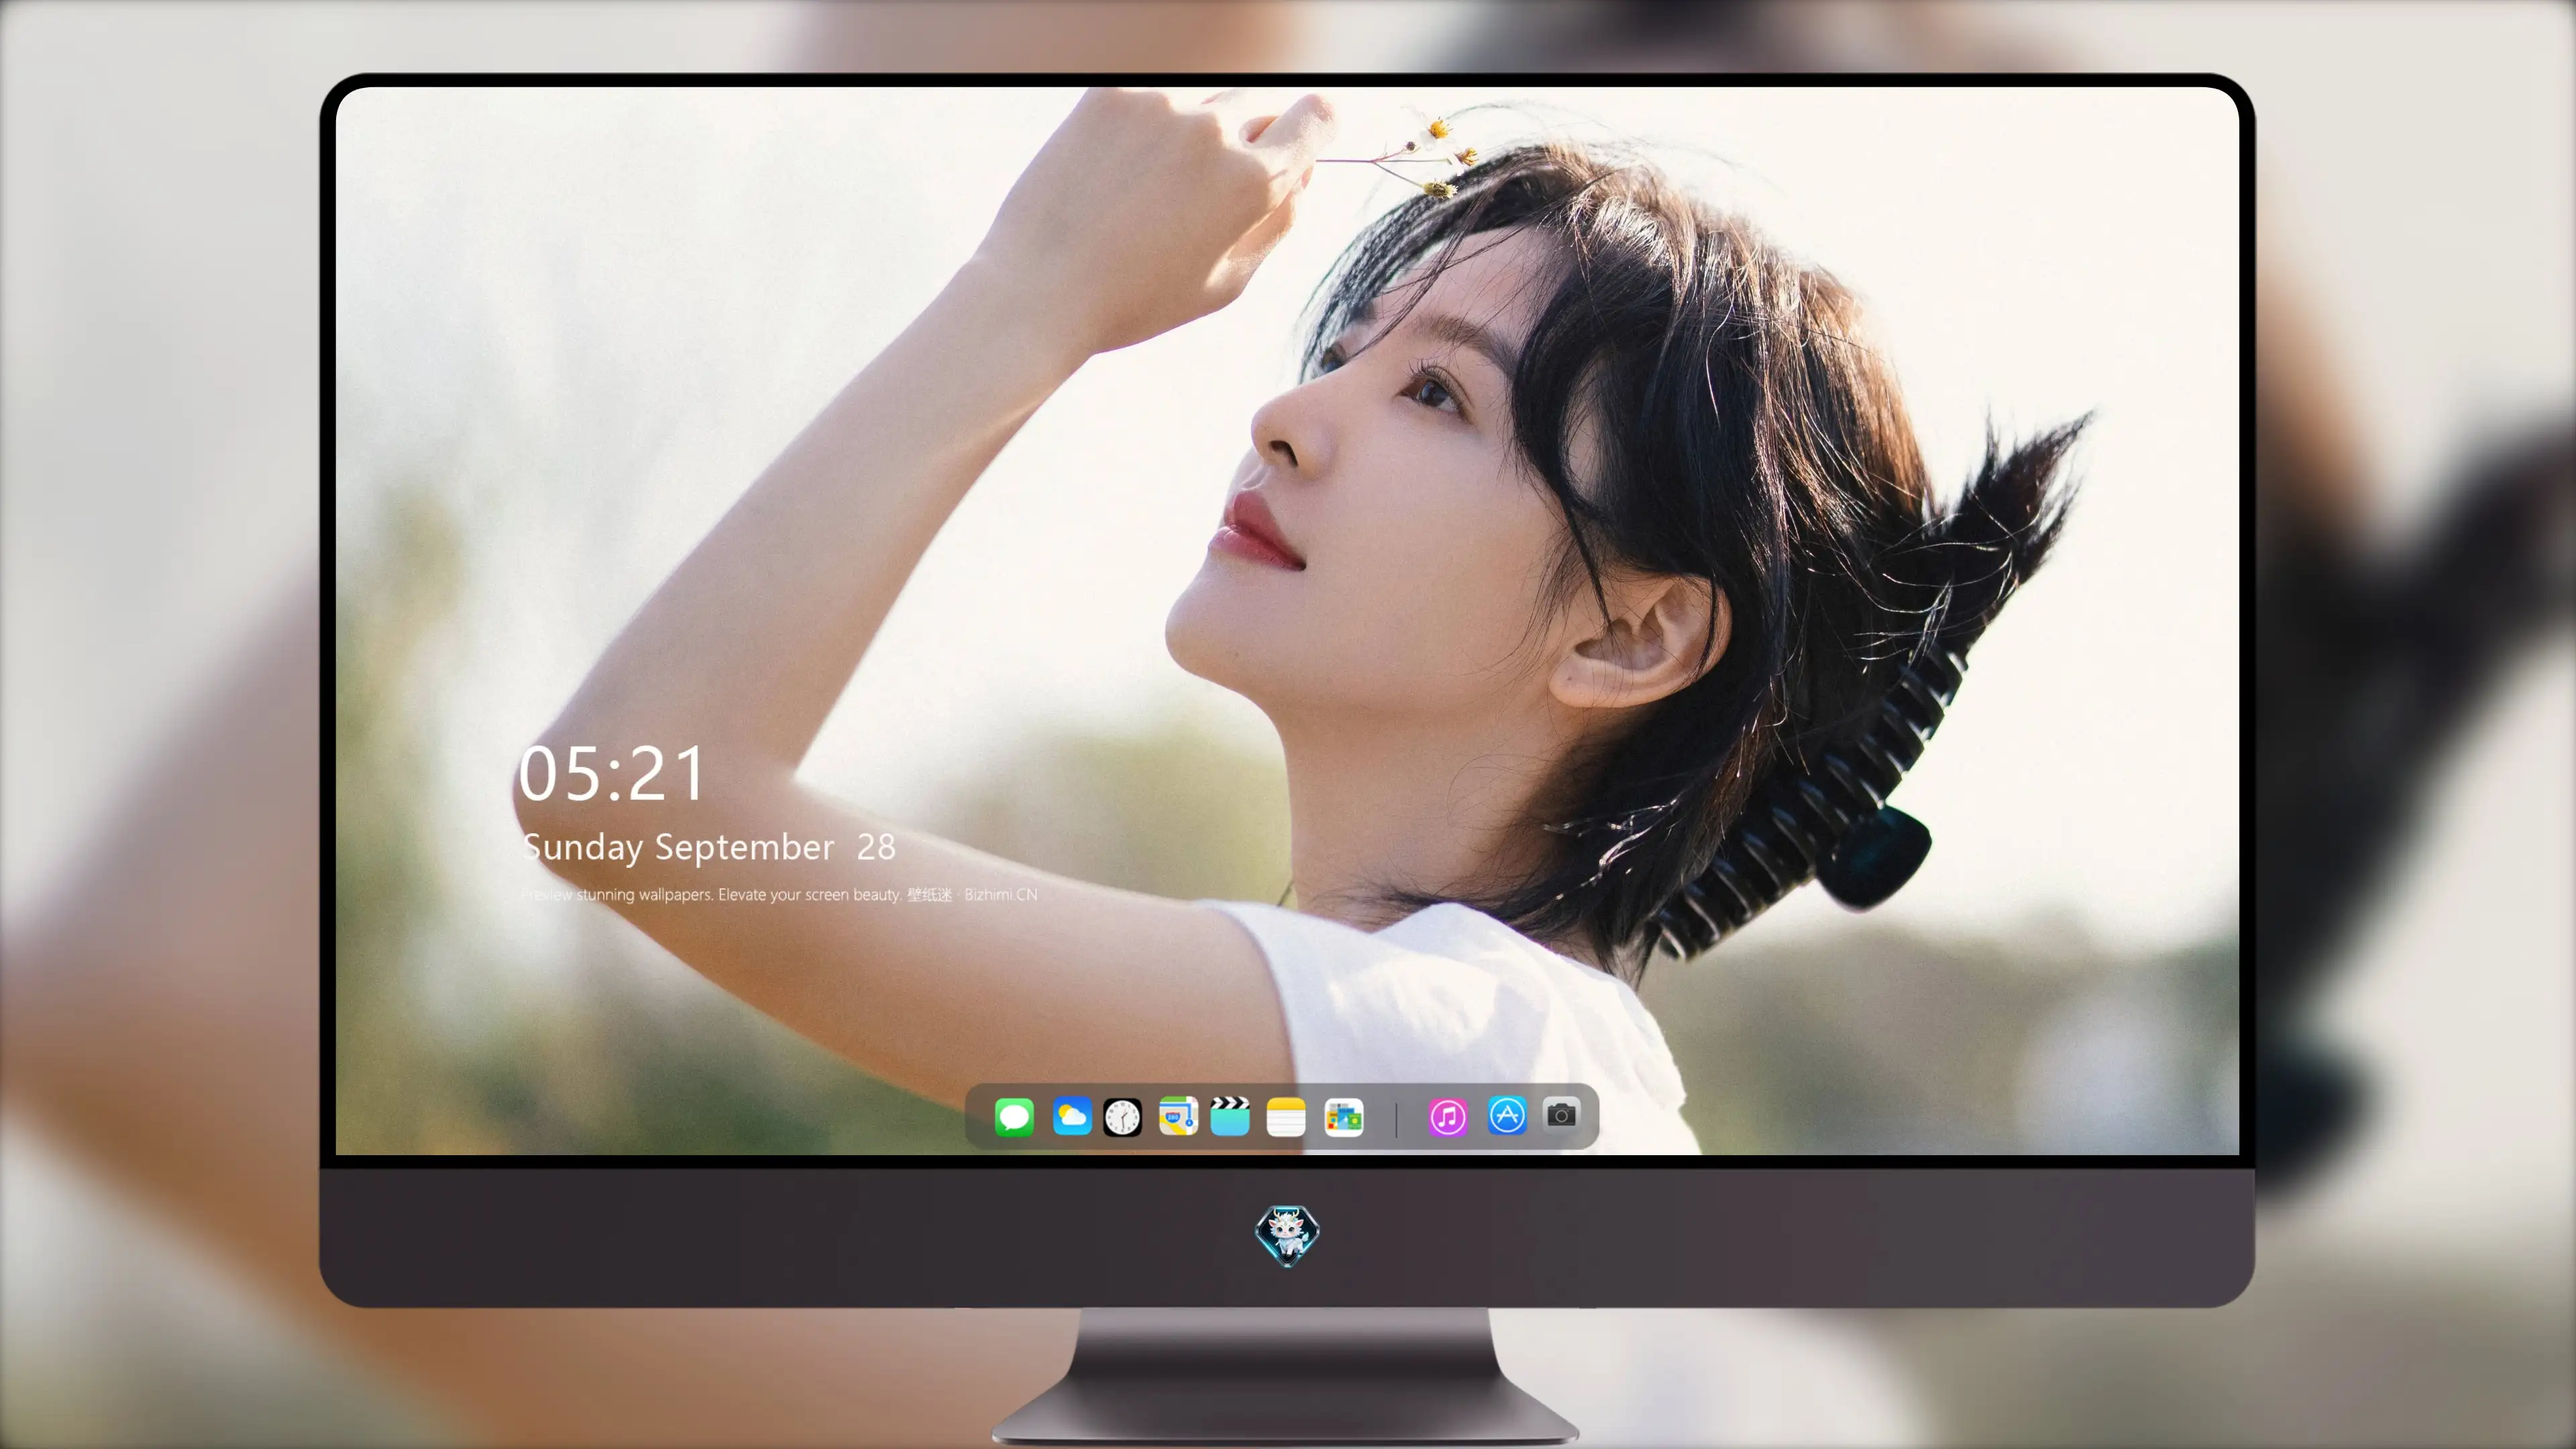
Task: Click the Sunday September 28 date text
Action: tap(708, 847)
